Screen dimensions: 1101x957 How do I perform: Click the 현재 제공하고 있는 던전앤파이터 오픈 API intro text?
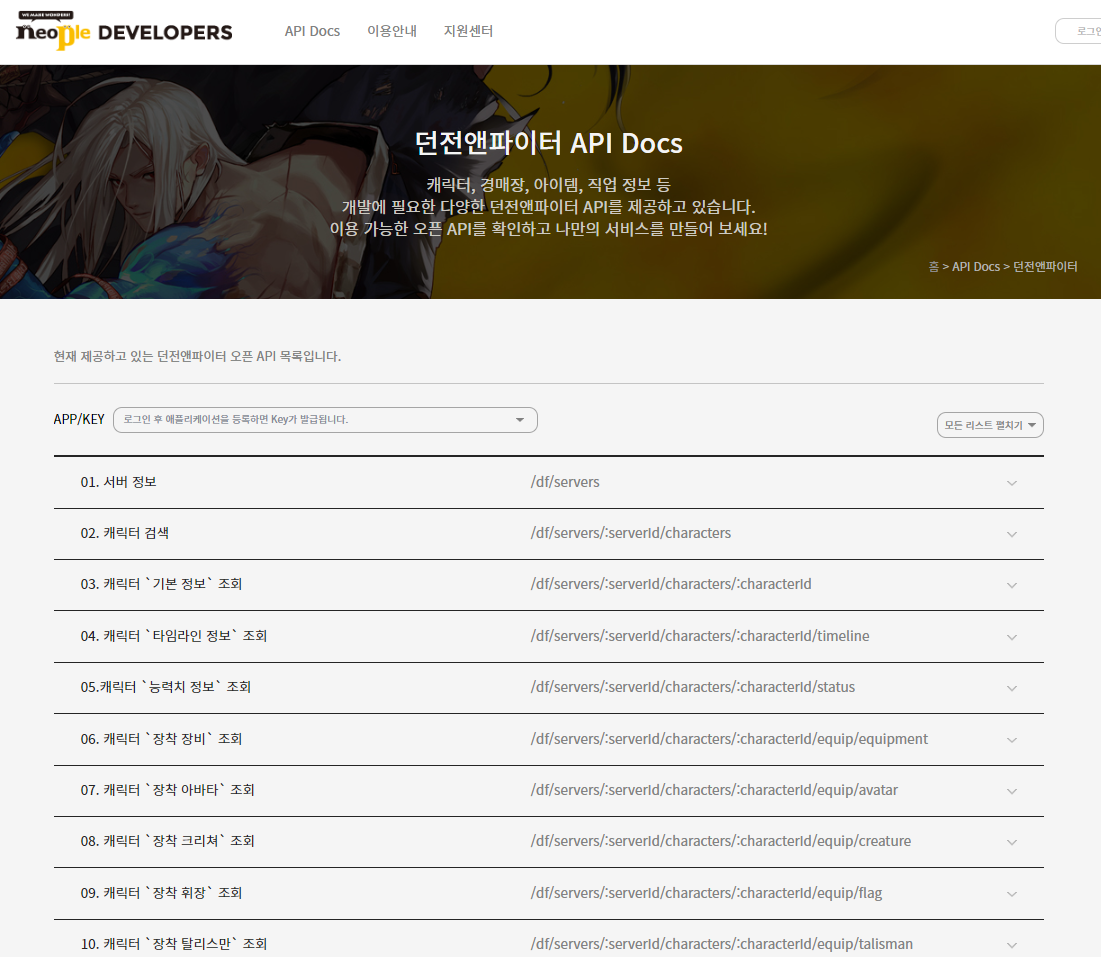197,357
